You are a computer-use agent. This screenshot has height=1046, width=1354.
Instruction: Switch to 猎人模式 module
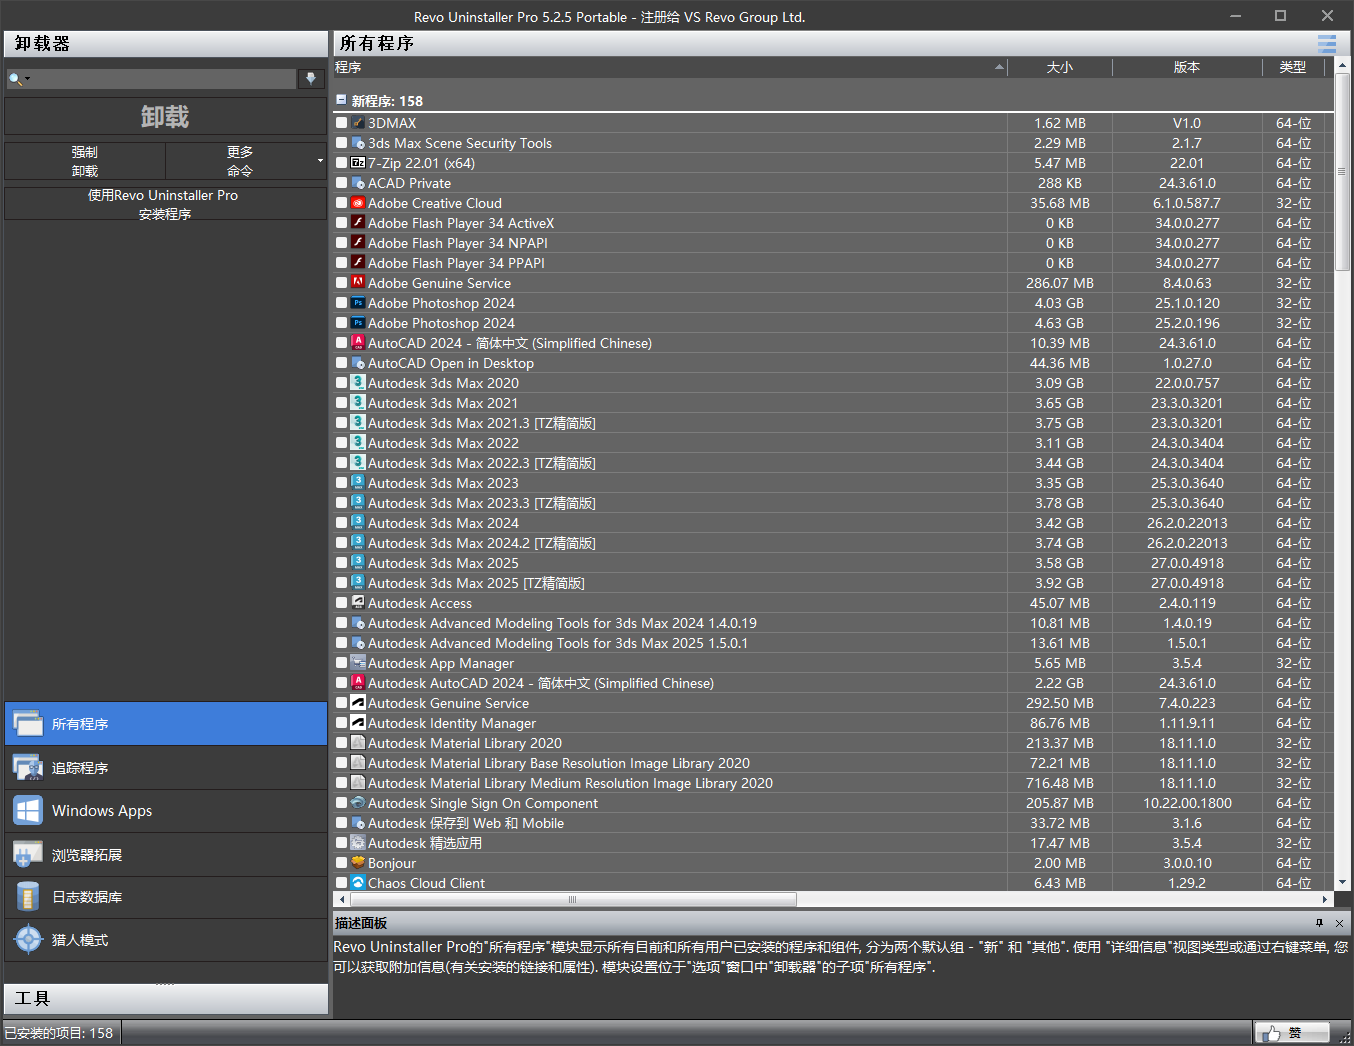coord(166,940)
